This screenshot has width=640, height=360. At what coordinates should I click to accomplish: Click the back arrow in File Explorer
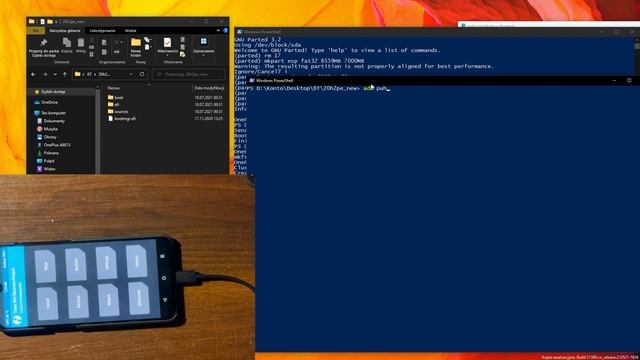(33, 74)
